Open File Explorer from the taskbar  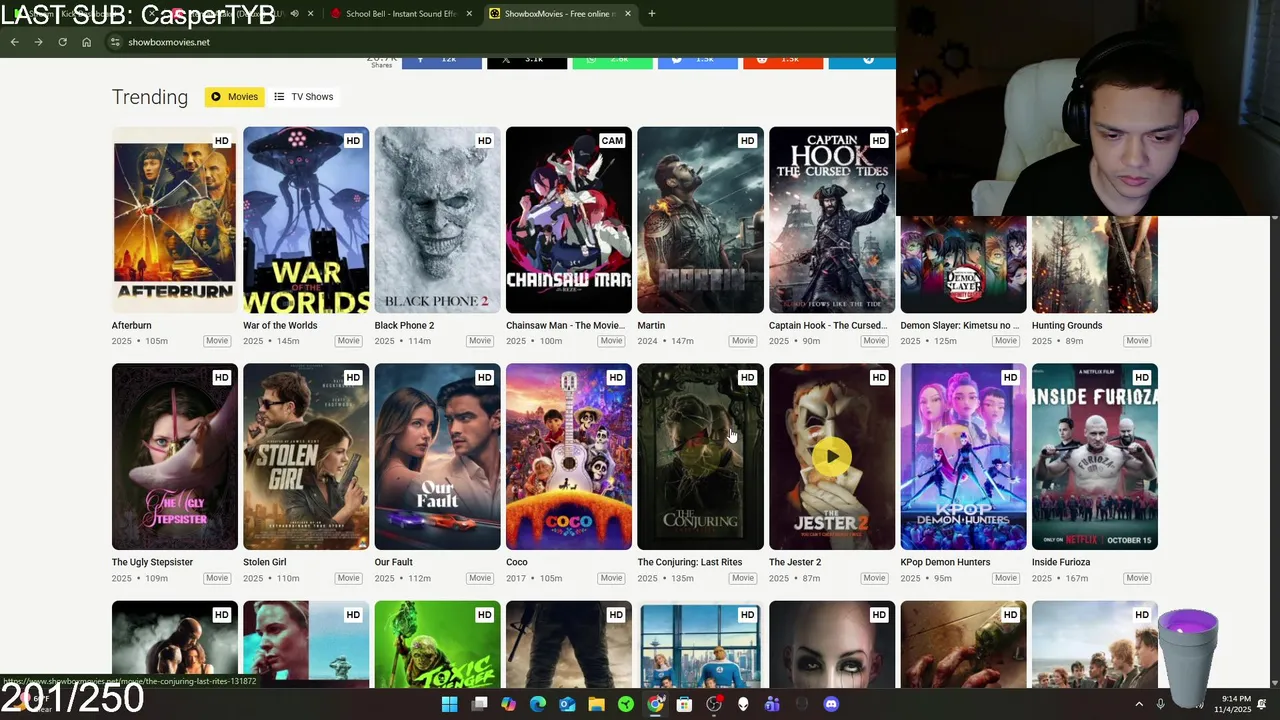(596, 704)
